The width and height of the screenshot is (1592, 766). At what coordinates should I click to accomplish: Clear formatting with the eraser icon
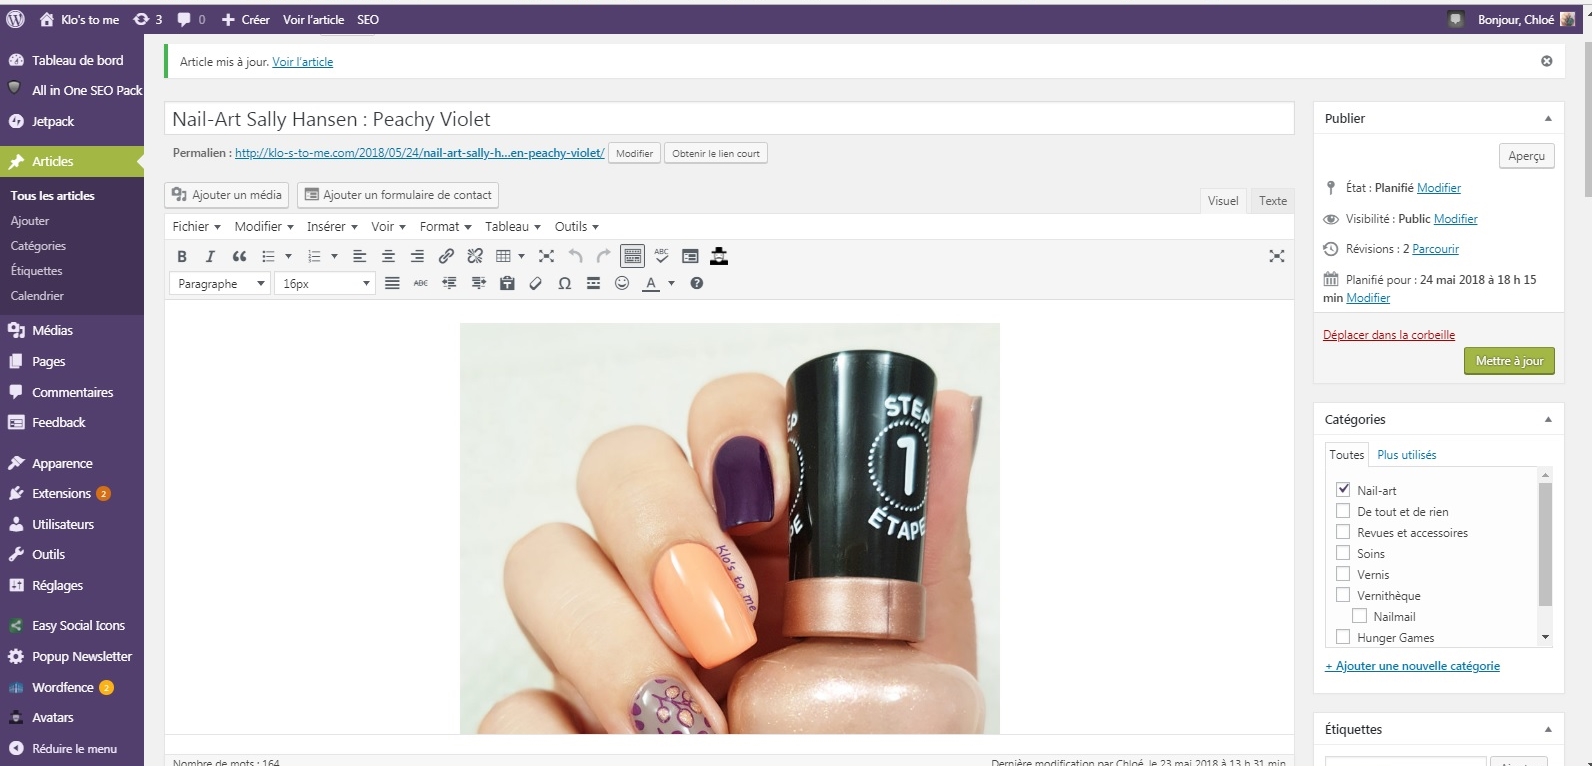pyautogui.click(x=536, y=284)
